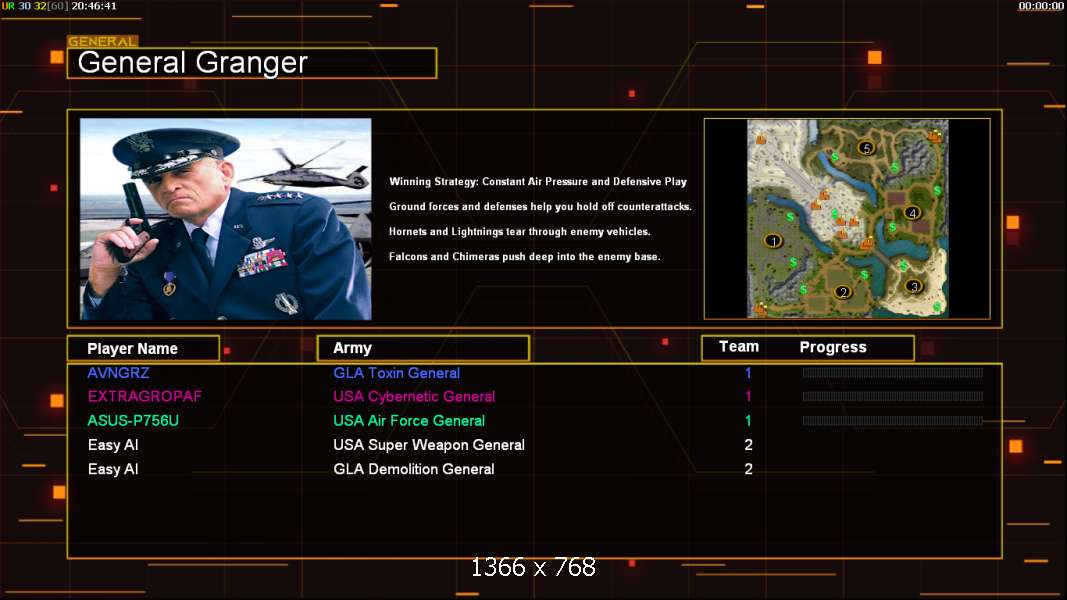Click start position marker 1 on the map
The height and width of the screenshot is (600, 1067).
point(773,241)
